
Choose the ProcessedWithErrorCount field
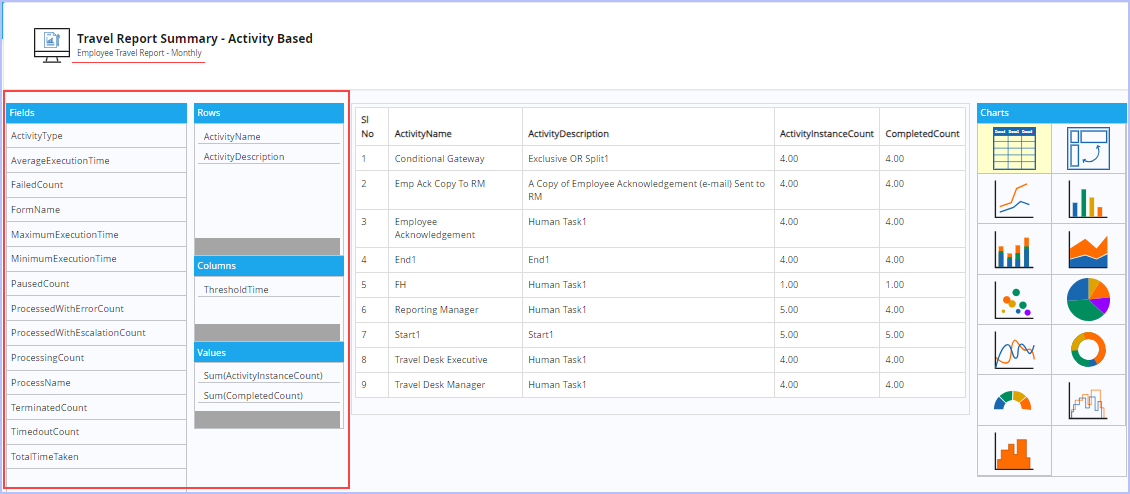tap(96, 309)
